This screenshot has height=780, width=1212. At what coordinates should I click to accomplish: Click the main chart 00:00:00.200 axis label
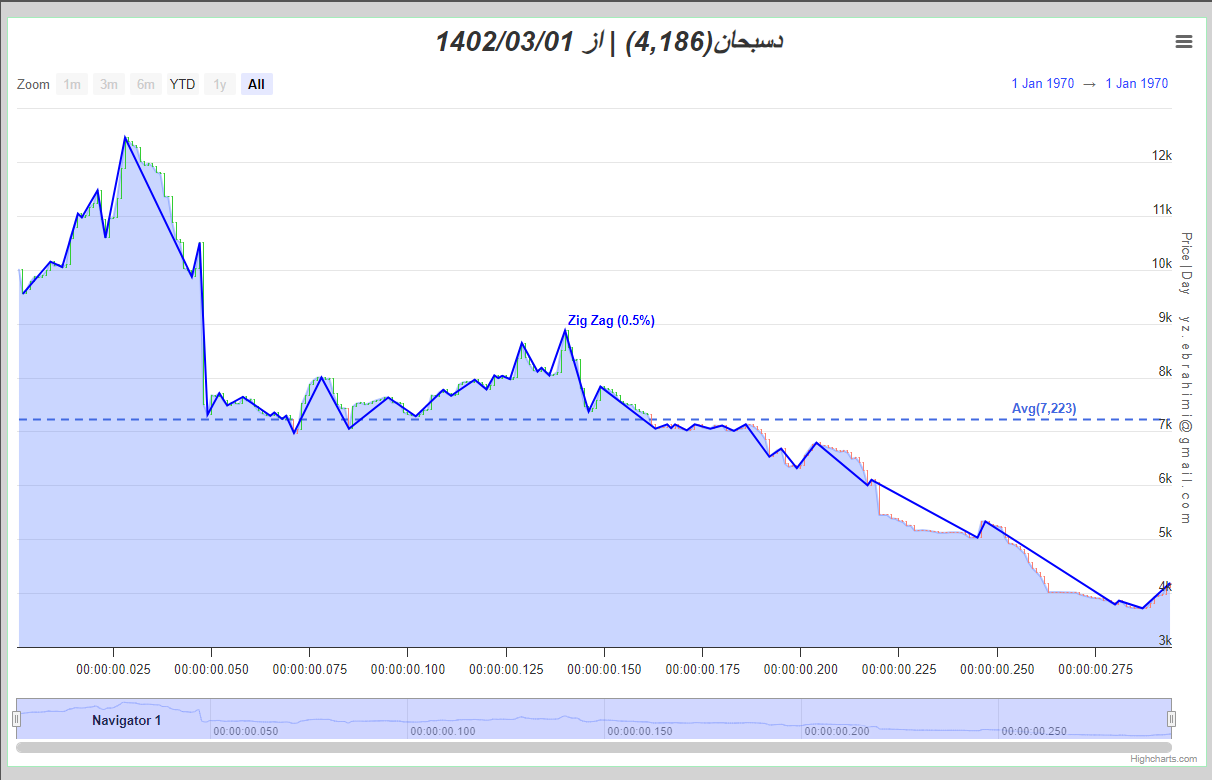801,669
